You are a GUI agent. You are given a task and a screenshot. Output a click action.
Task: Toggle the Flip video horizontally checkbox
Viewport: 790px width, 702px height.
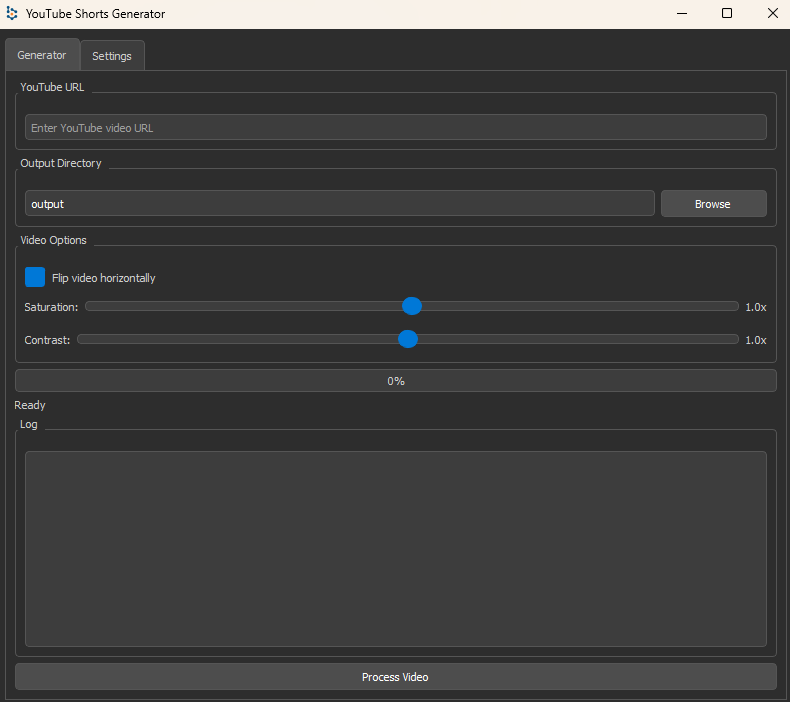coord(35,277)
